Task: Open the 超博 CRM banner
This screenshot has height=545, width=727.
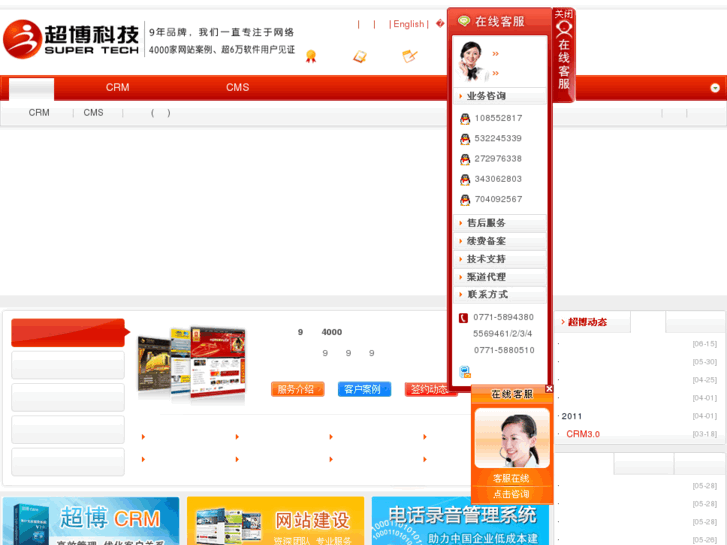Action: click(x=91, y=521)
